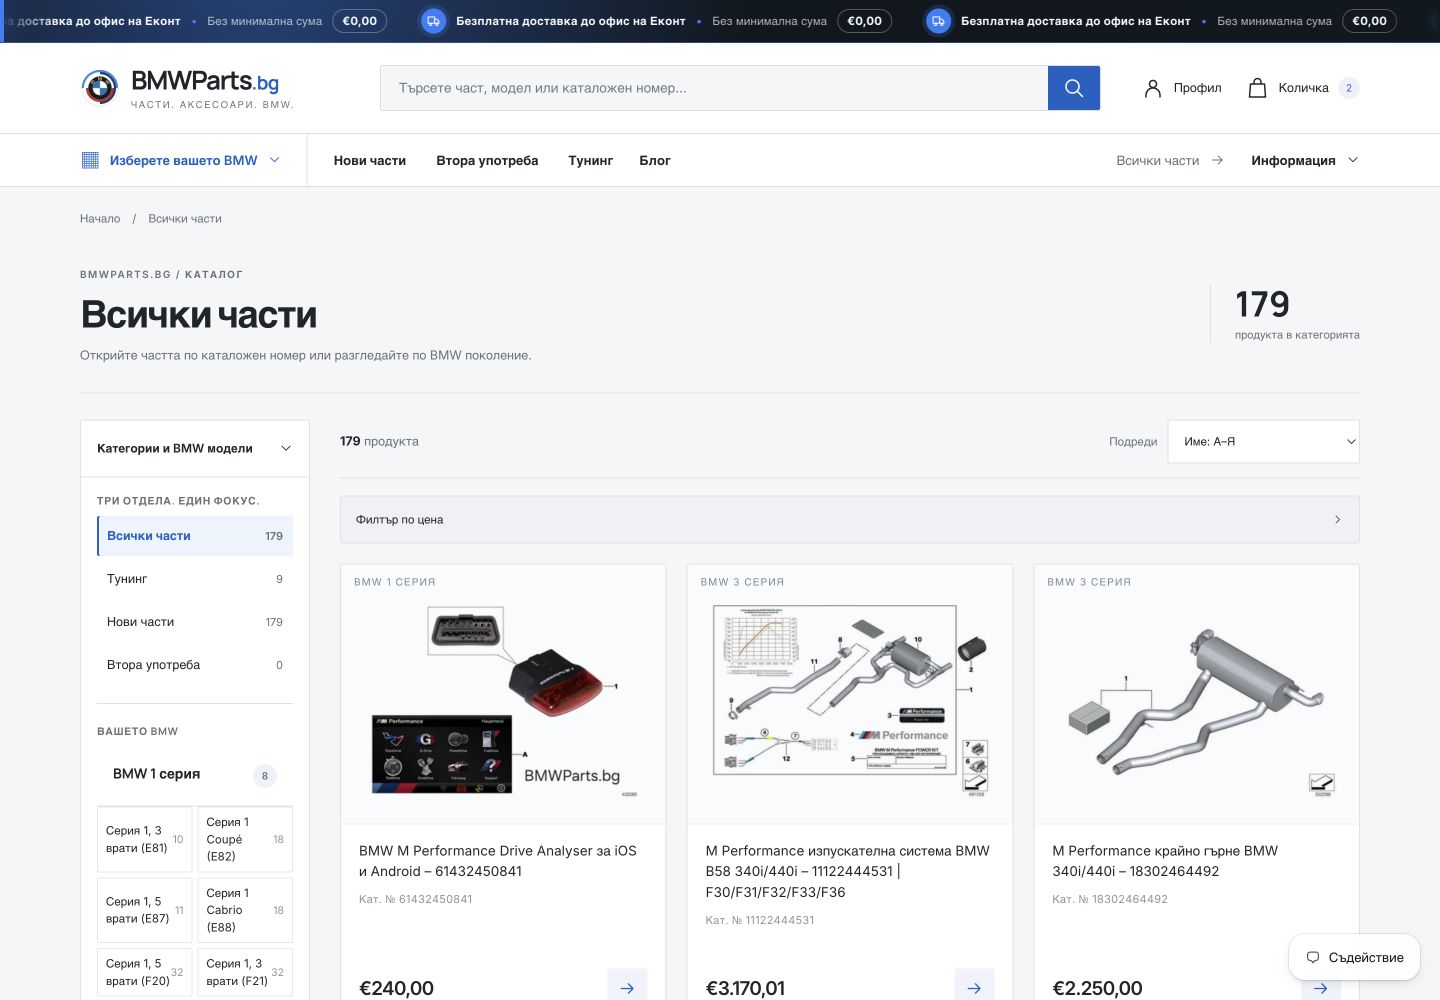
Task: Click the chat bubble icon in Съдействие
Action: pyautogui.click(x=1313, y=957)
